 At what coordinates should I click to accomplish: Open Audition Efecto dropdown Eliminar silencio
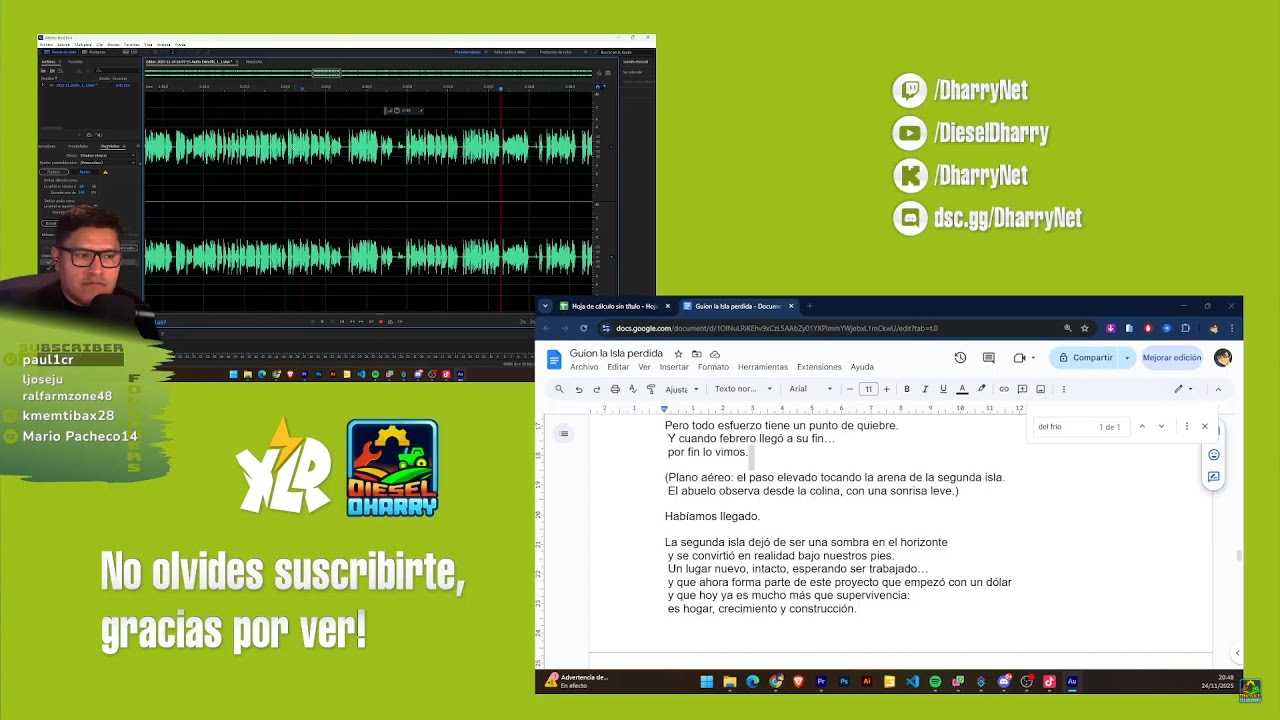click(x=107, y=155)
